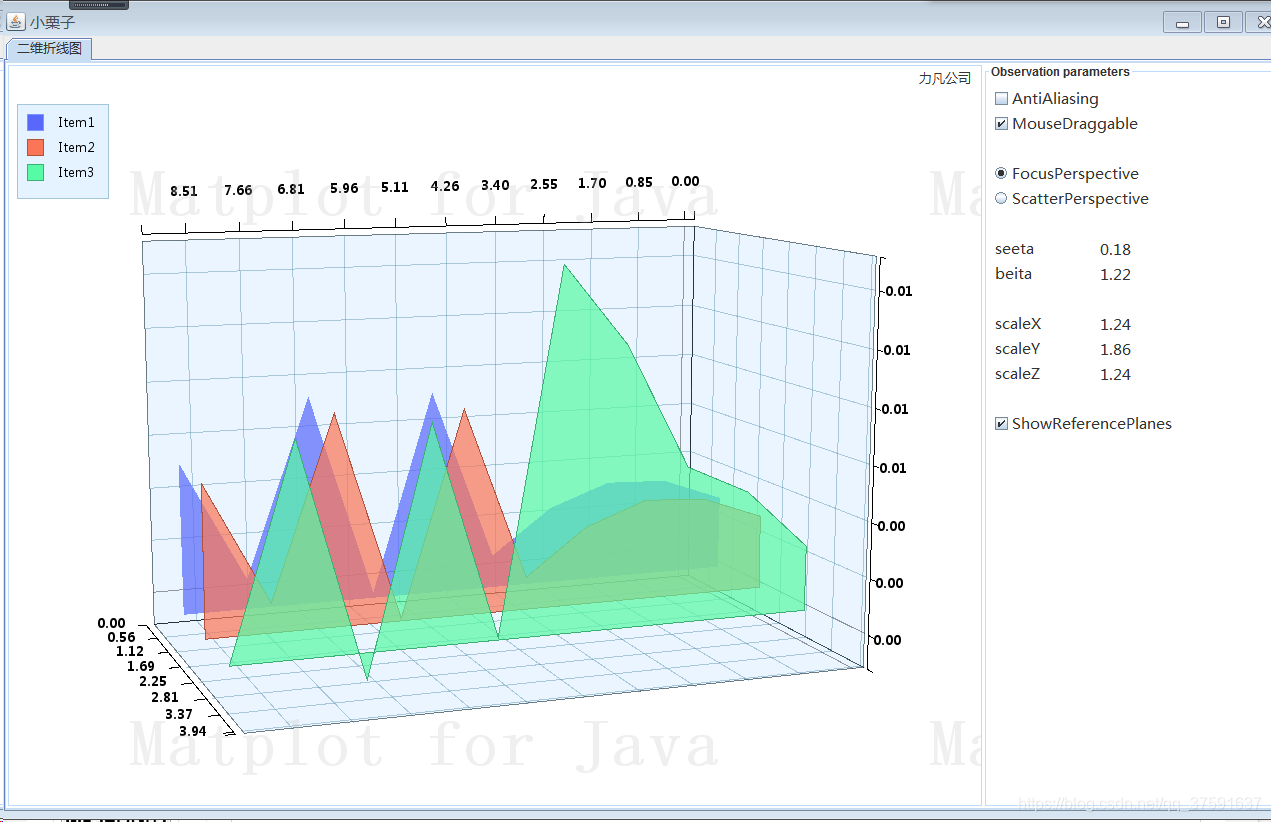Click the 小栗子 title bar text
Viewport: 1271px width, 822px height.
[54, 20]
